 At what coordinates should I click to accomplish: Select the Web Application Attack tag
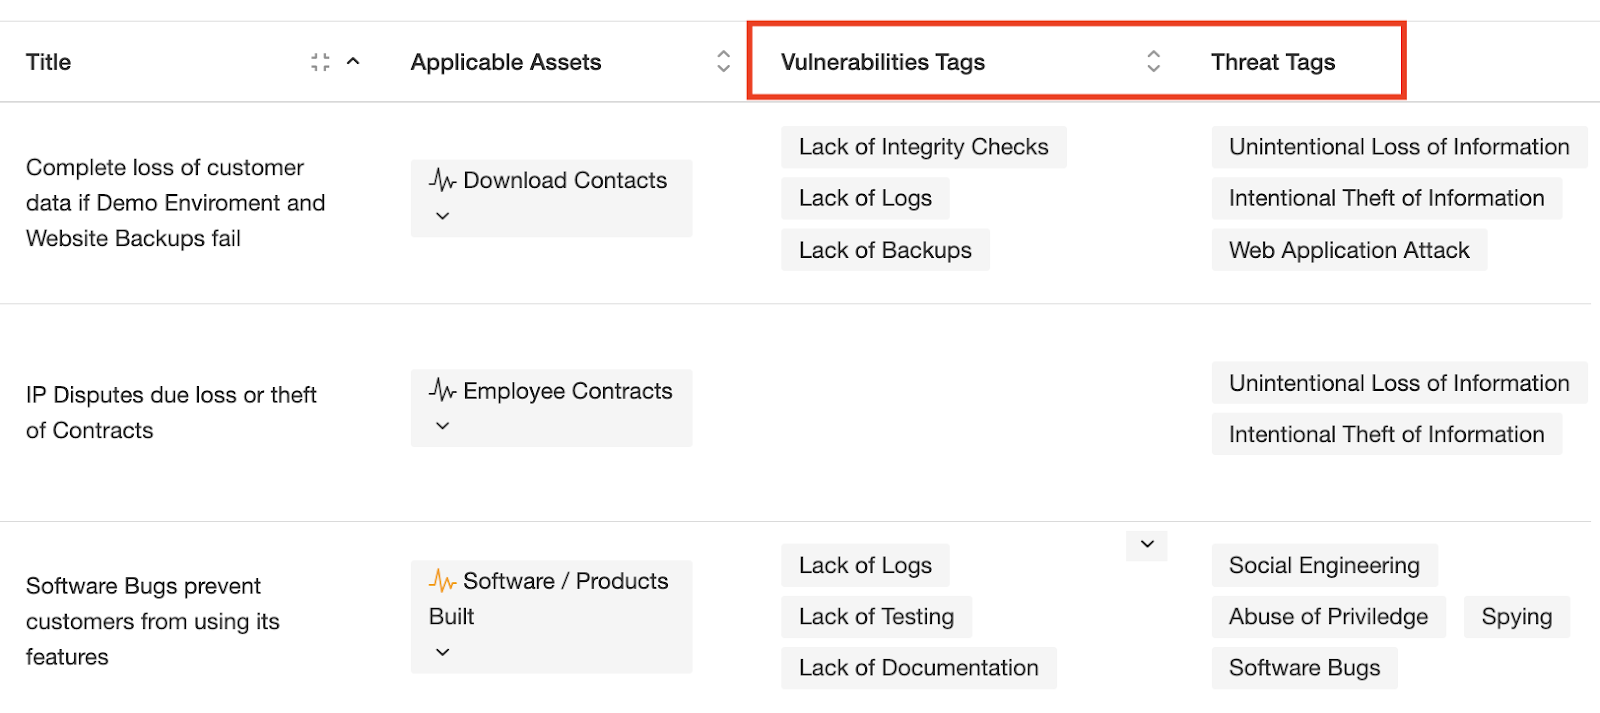1348,250
